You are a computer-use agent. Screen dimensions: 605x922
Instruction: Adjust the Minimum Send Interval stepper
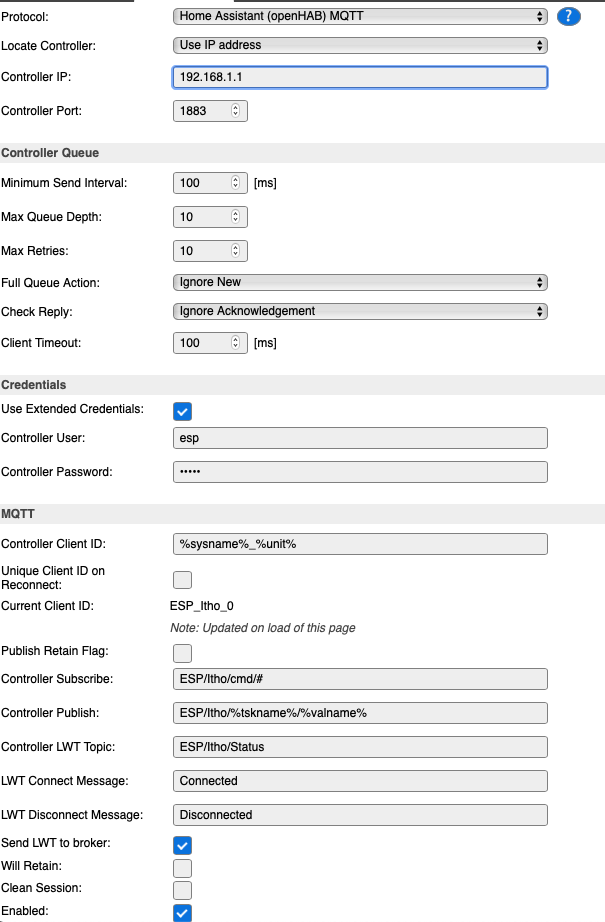tap(235, 183)
